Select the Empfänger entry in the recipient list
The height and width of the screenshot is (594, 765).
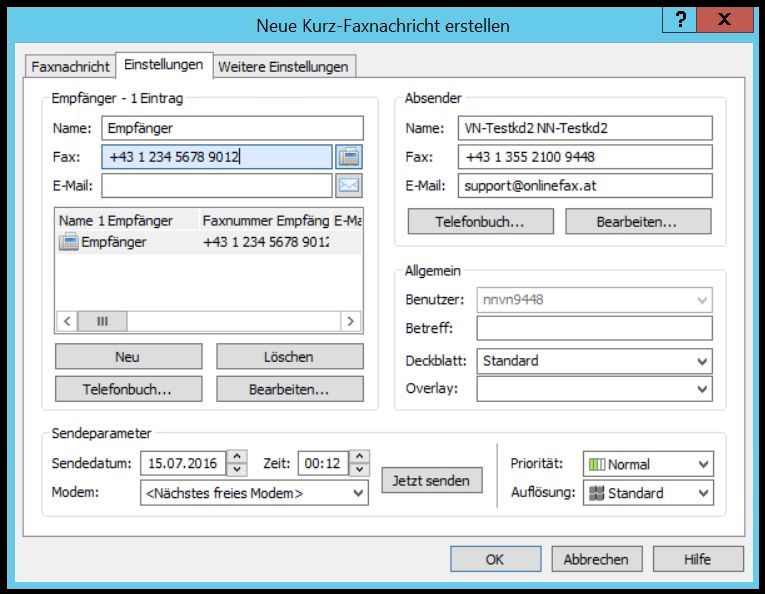click(x=114, y=242)
